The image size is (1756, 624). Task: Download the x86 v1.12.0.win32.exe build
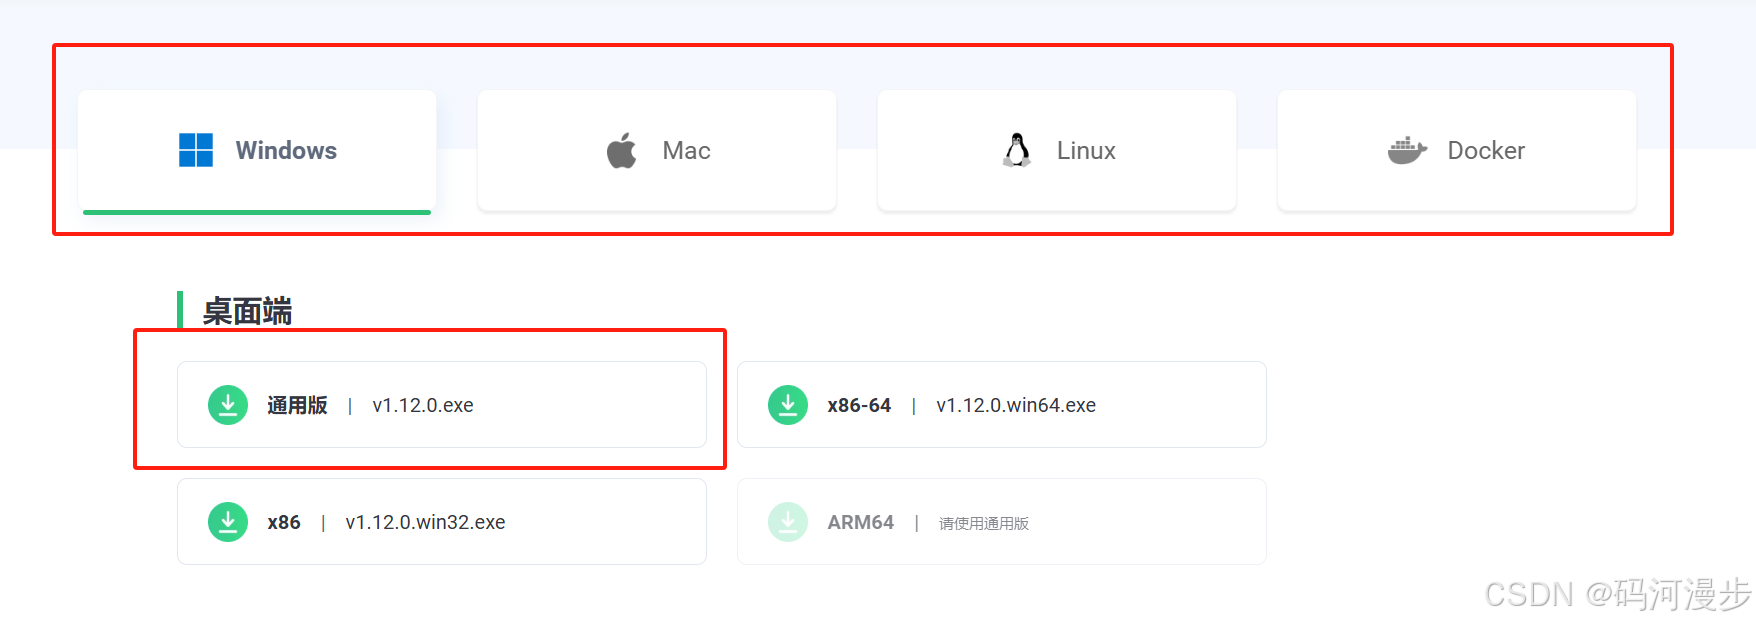(x=442, y=522)
